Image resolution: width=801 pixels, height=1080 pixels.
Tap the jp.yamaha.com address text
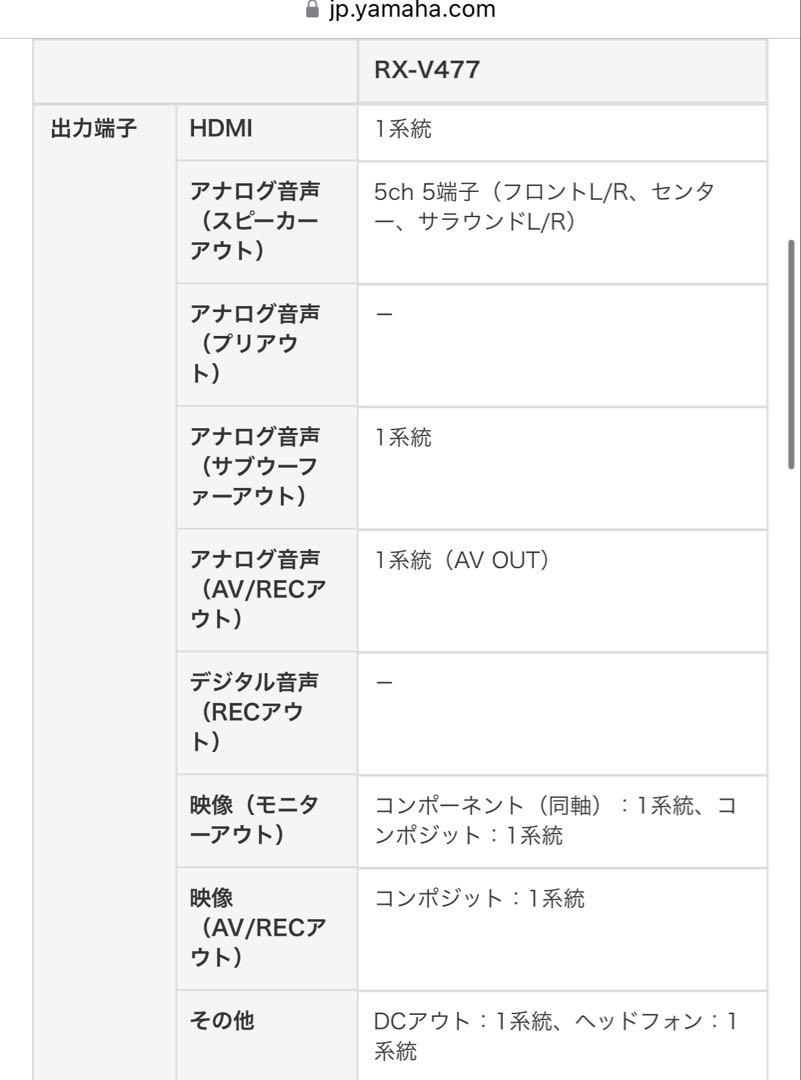[x=412, y=10]
